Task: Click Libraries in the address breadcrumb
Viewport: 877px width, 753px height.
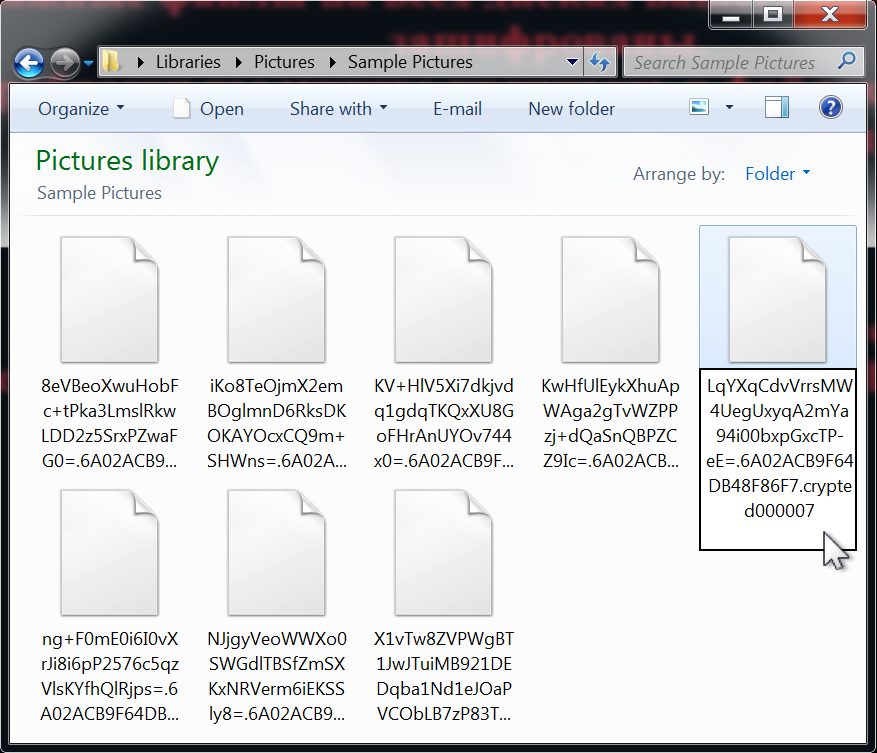Action: pyautogui.click(x=188, y=62)
